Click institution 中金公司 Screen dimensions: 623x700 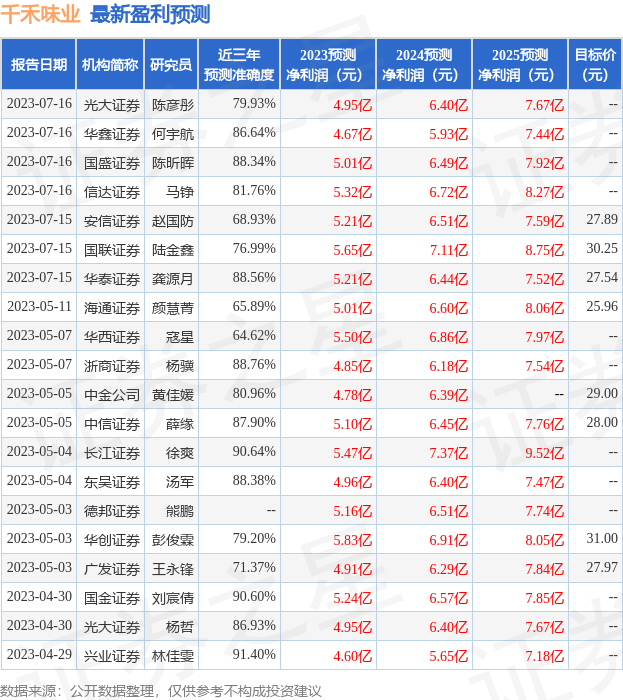pos(112,395)
